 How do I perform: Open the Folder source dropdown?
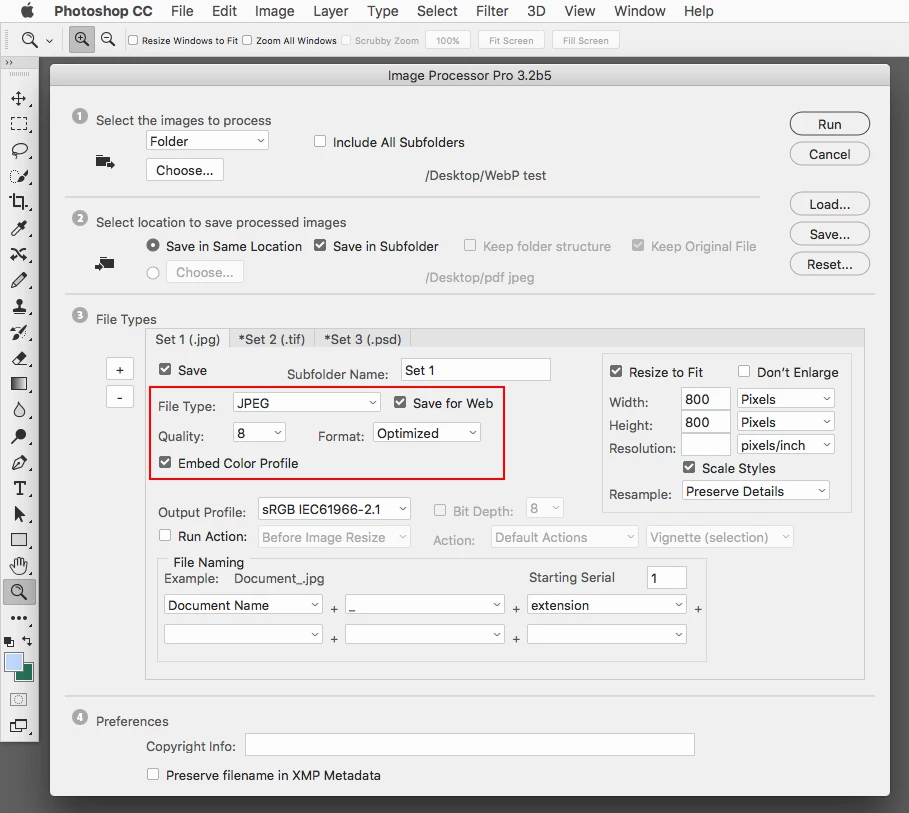[207, 141]
